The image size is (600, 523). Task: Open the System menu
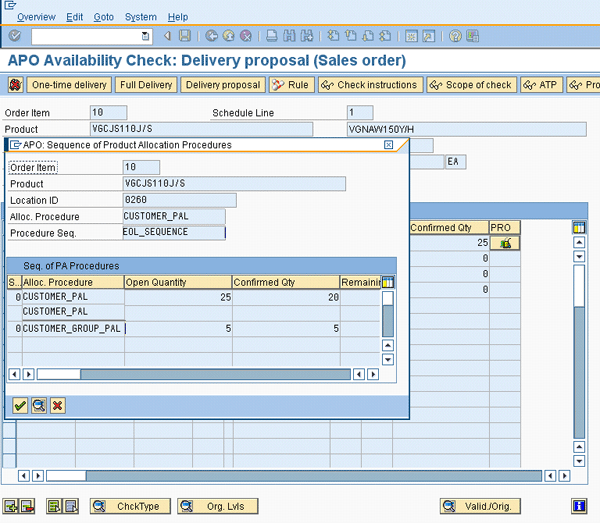[x=141, y=17]
